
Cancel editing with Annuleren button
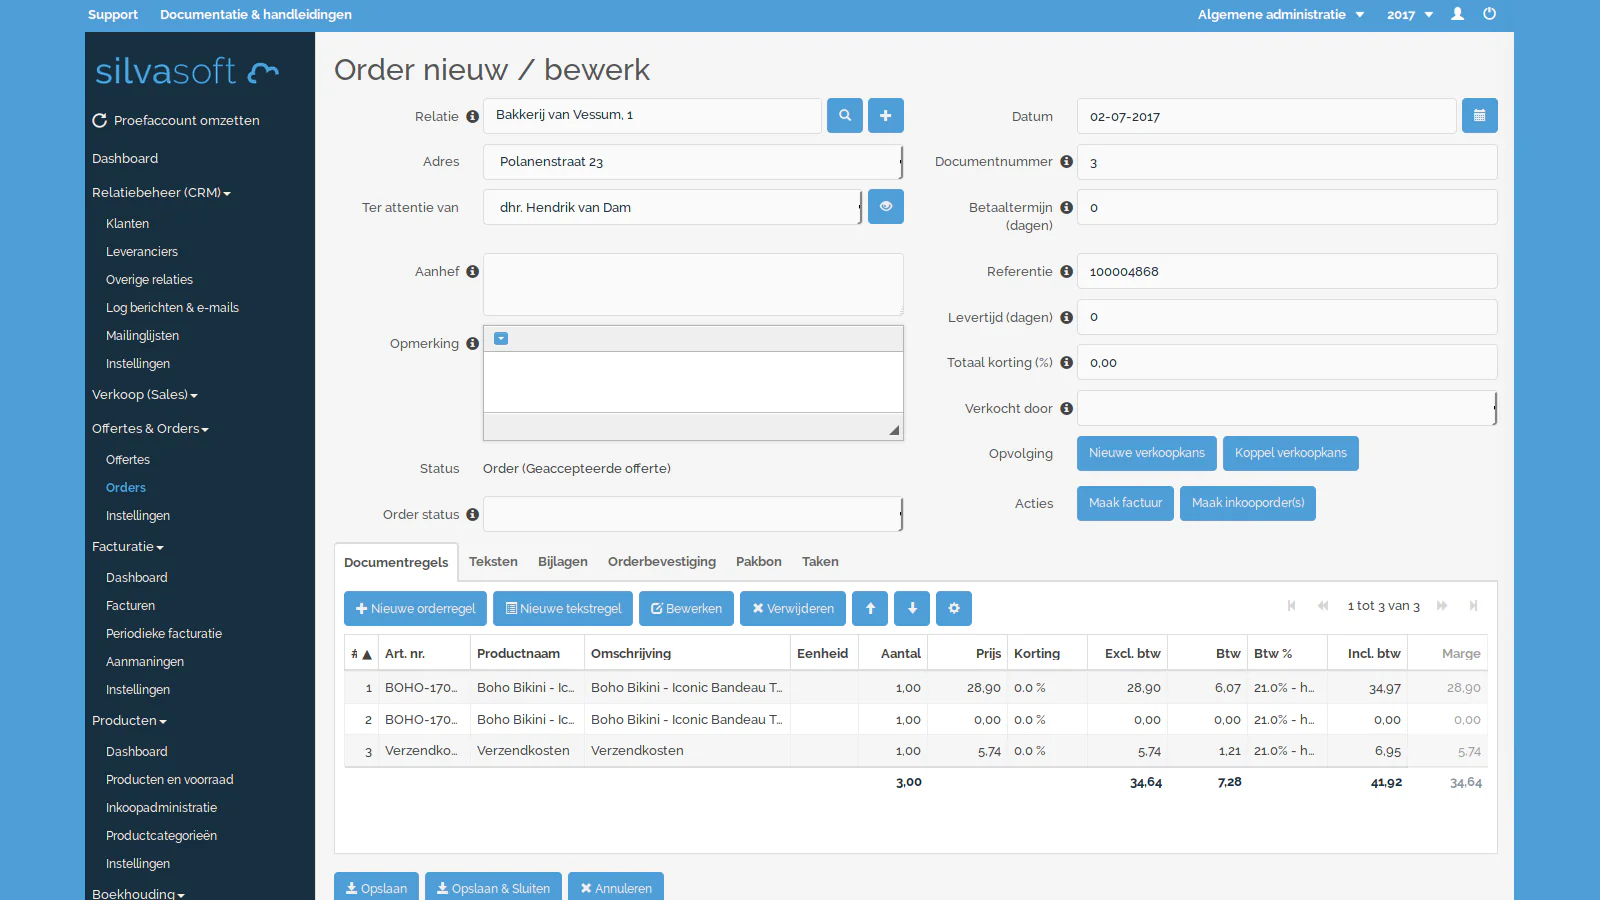click(x=616, y=887)
